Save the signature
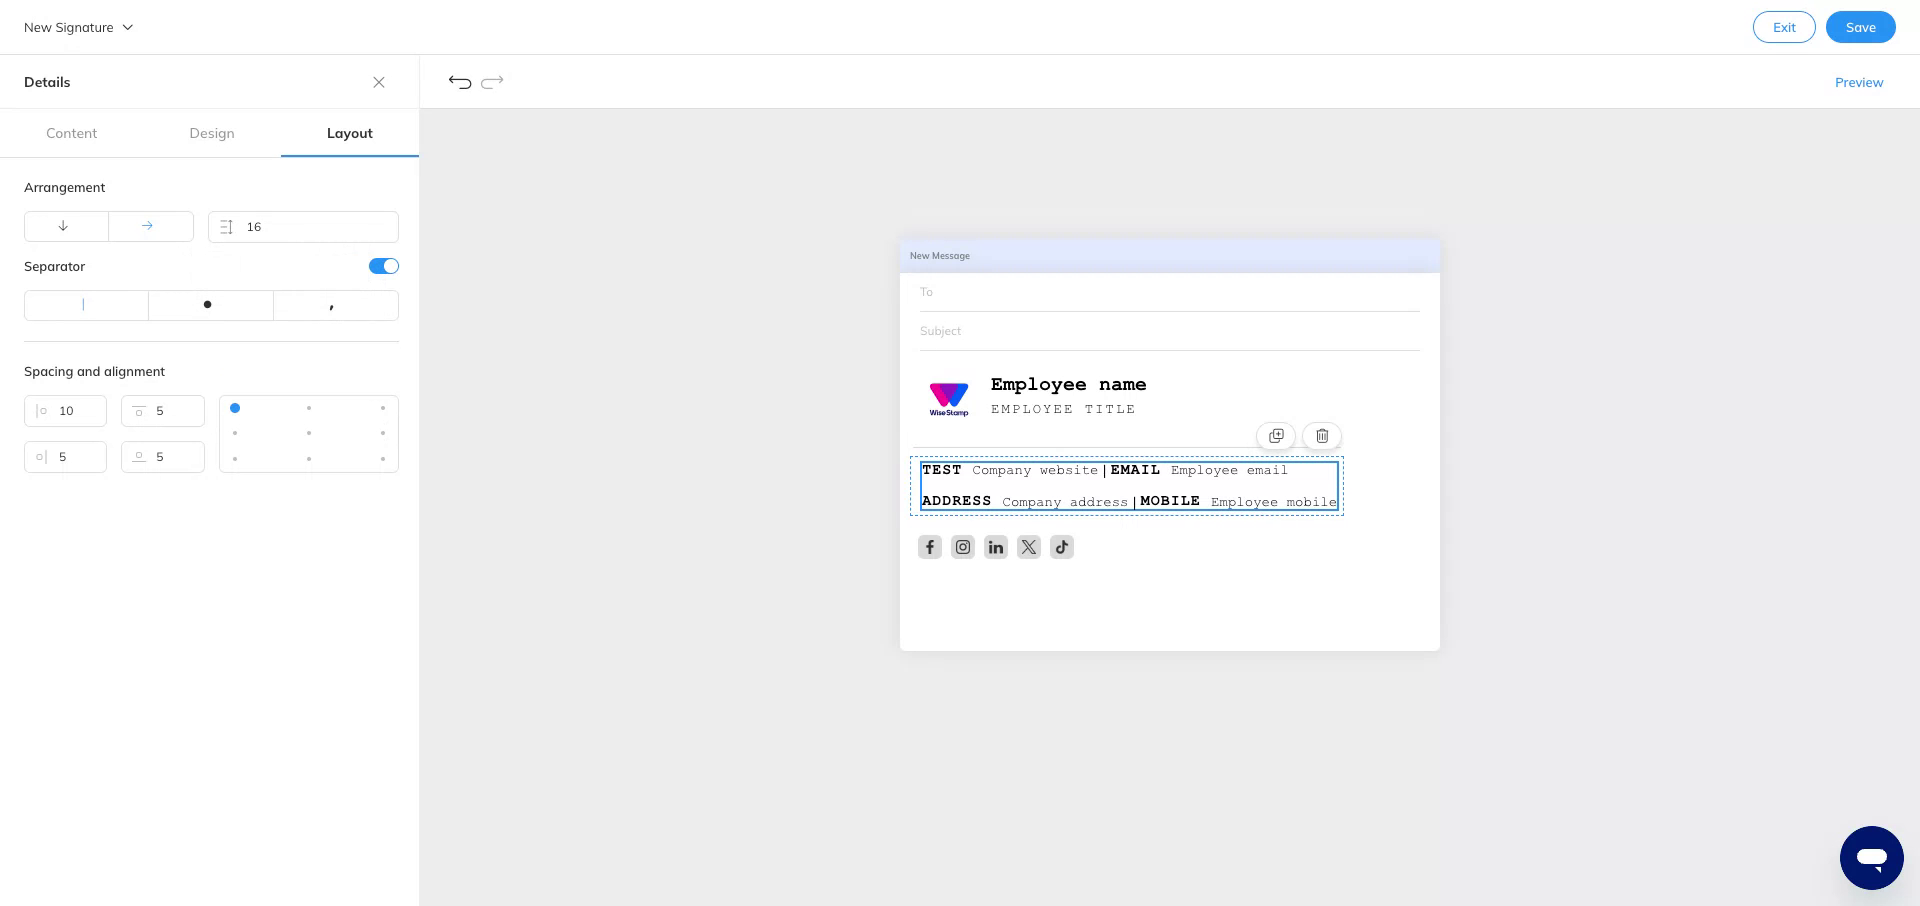The width and height of the screenshot is (1920, 906). click(x=1860, y=27)
